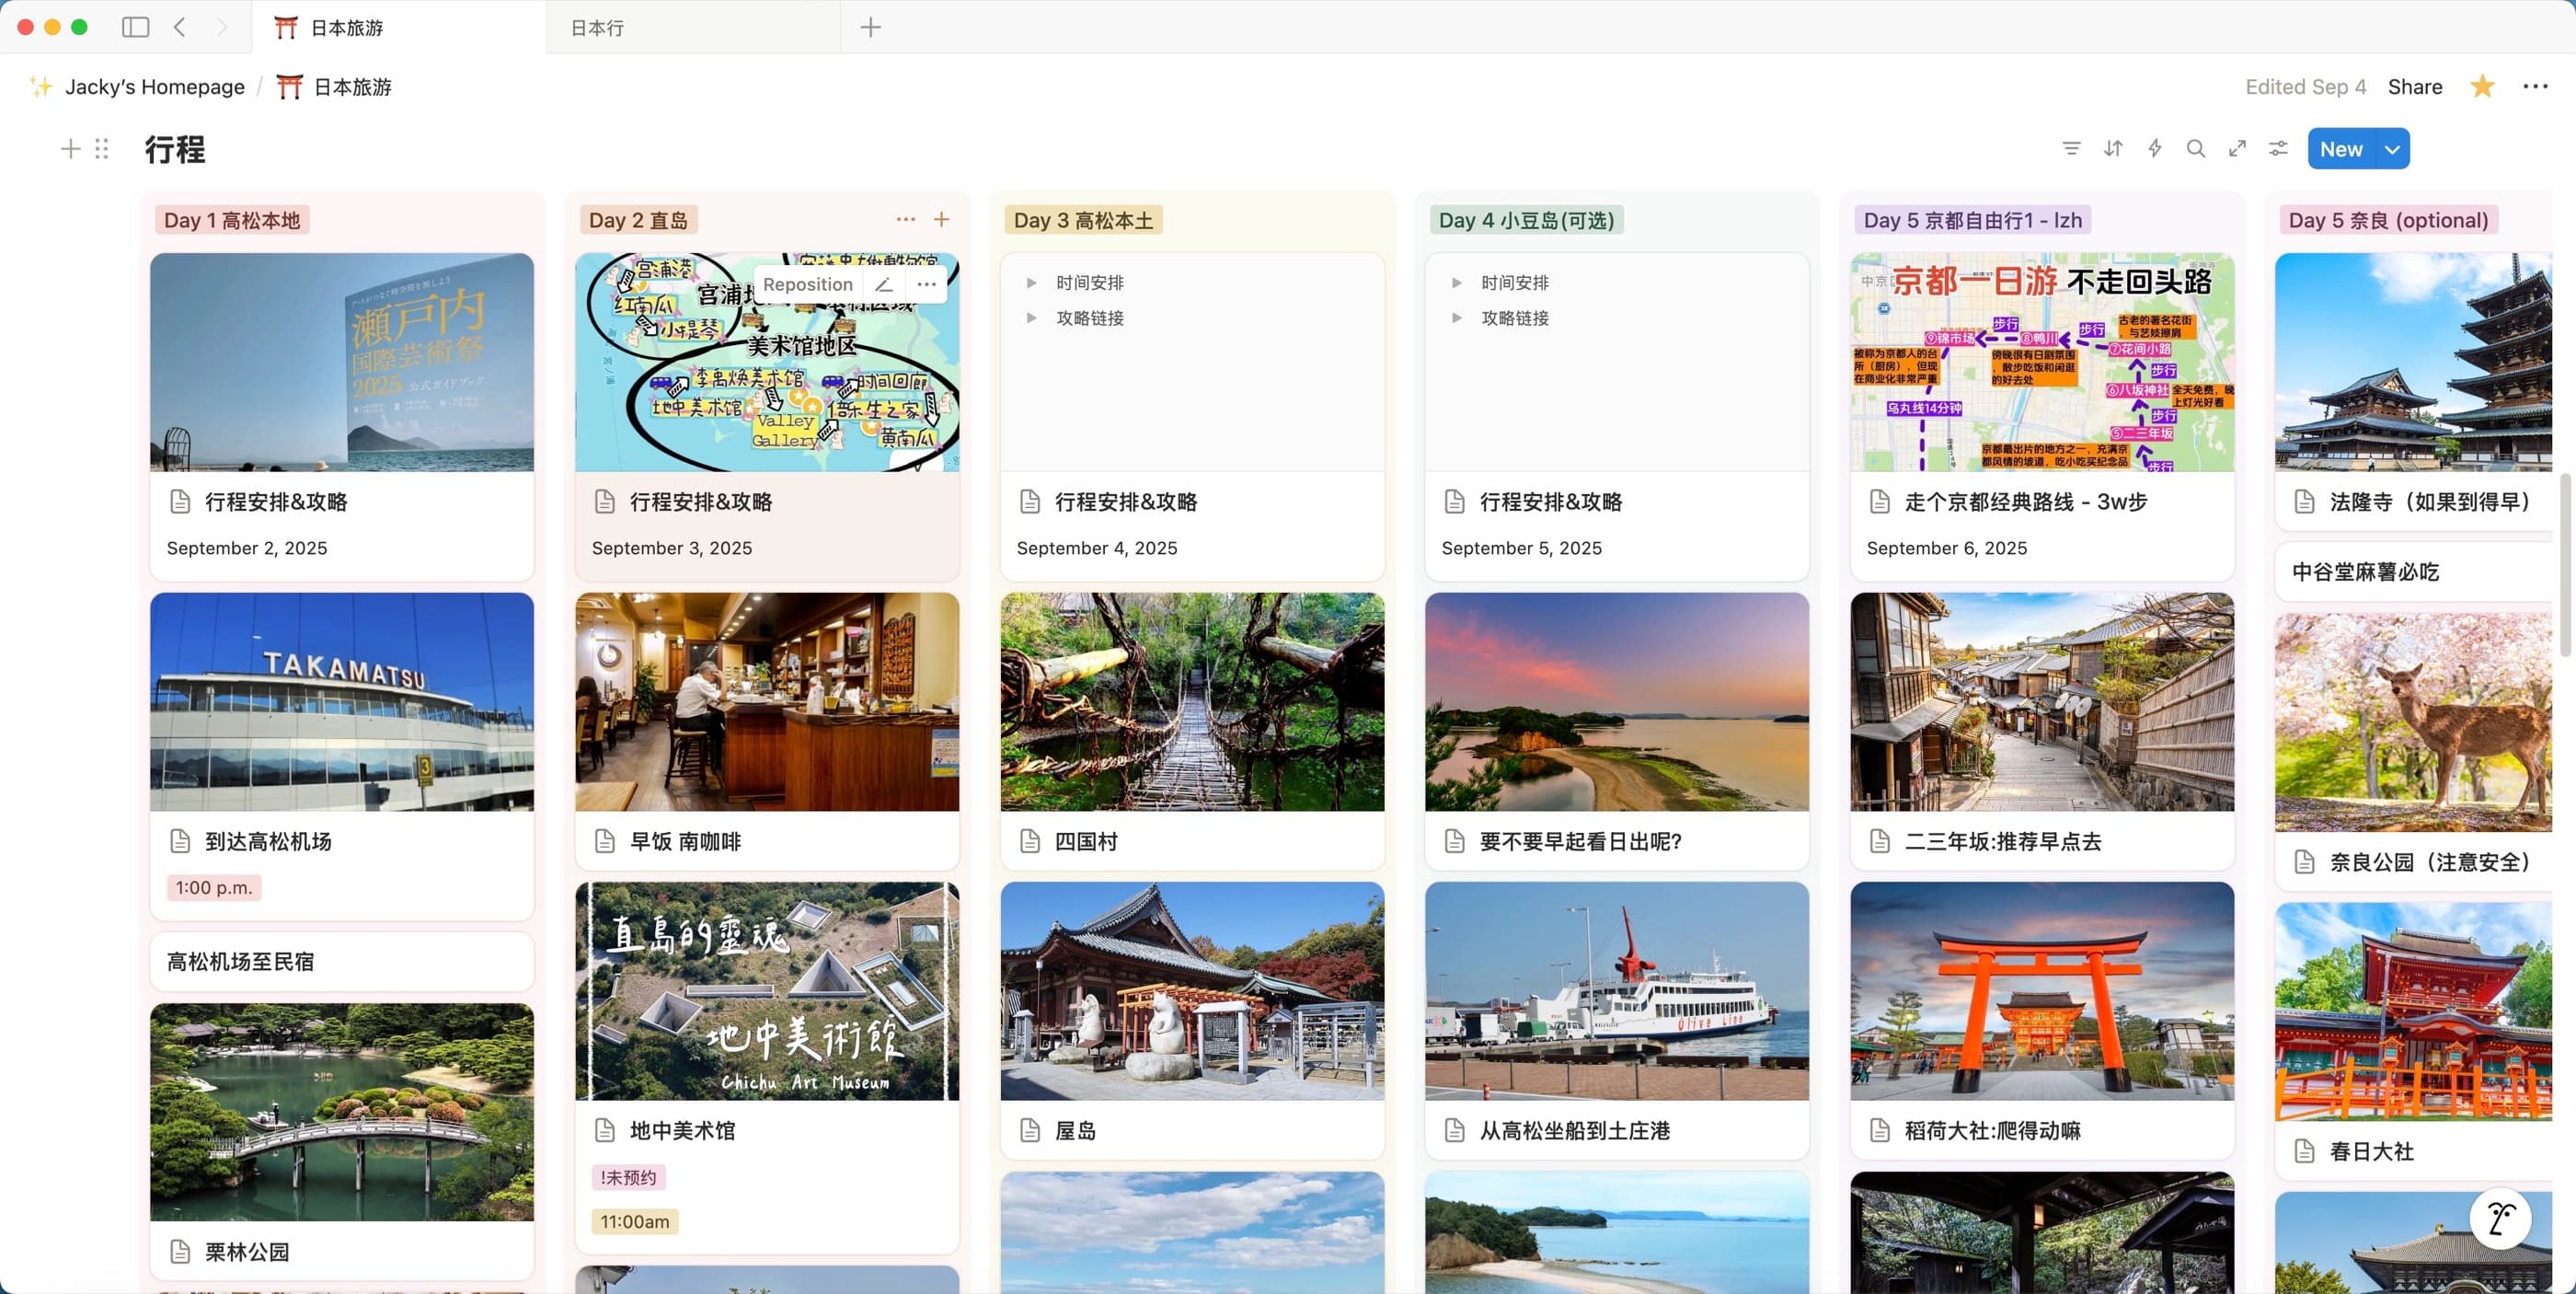Open the sort arrows icon
The height and width of the screenshot is (1294, 2576).
[2113, 149]
